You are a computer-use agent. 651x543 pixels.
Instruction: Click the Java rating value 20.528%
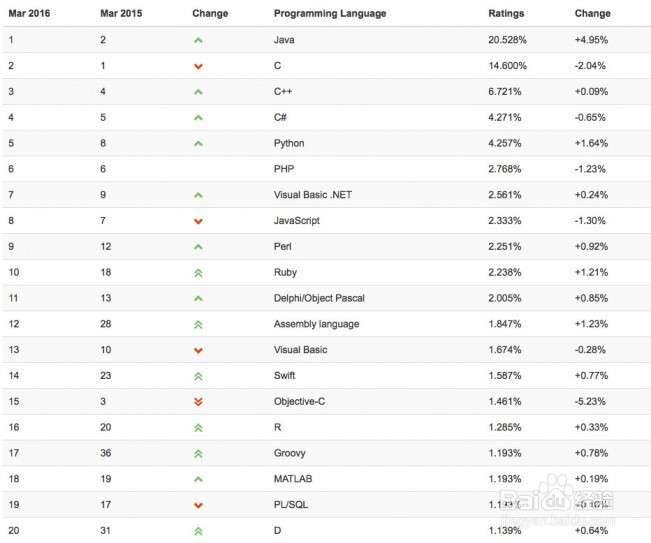507,40
